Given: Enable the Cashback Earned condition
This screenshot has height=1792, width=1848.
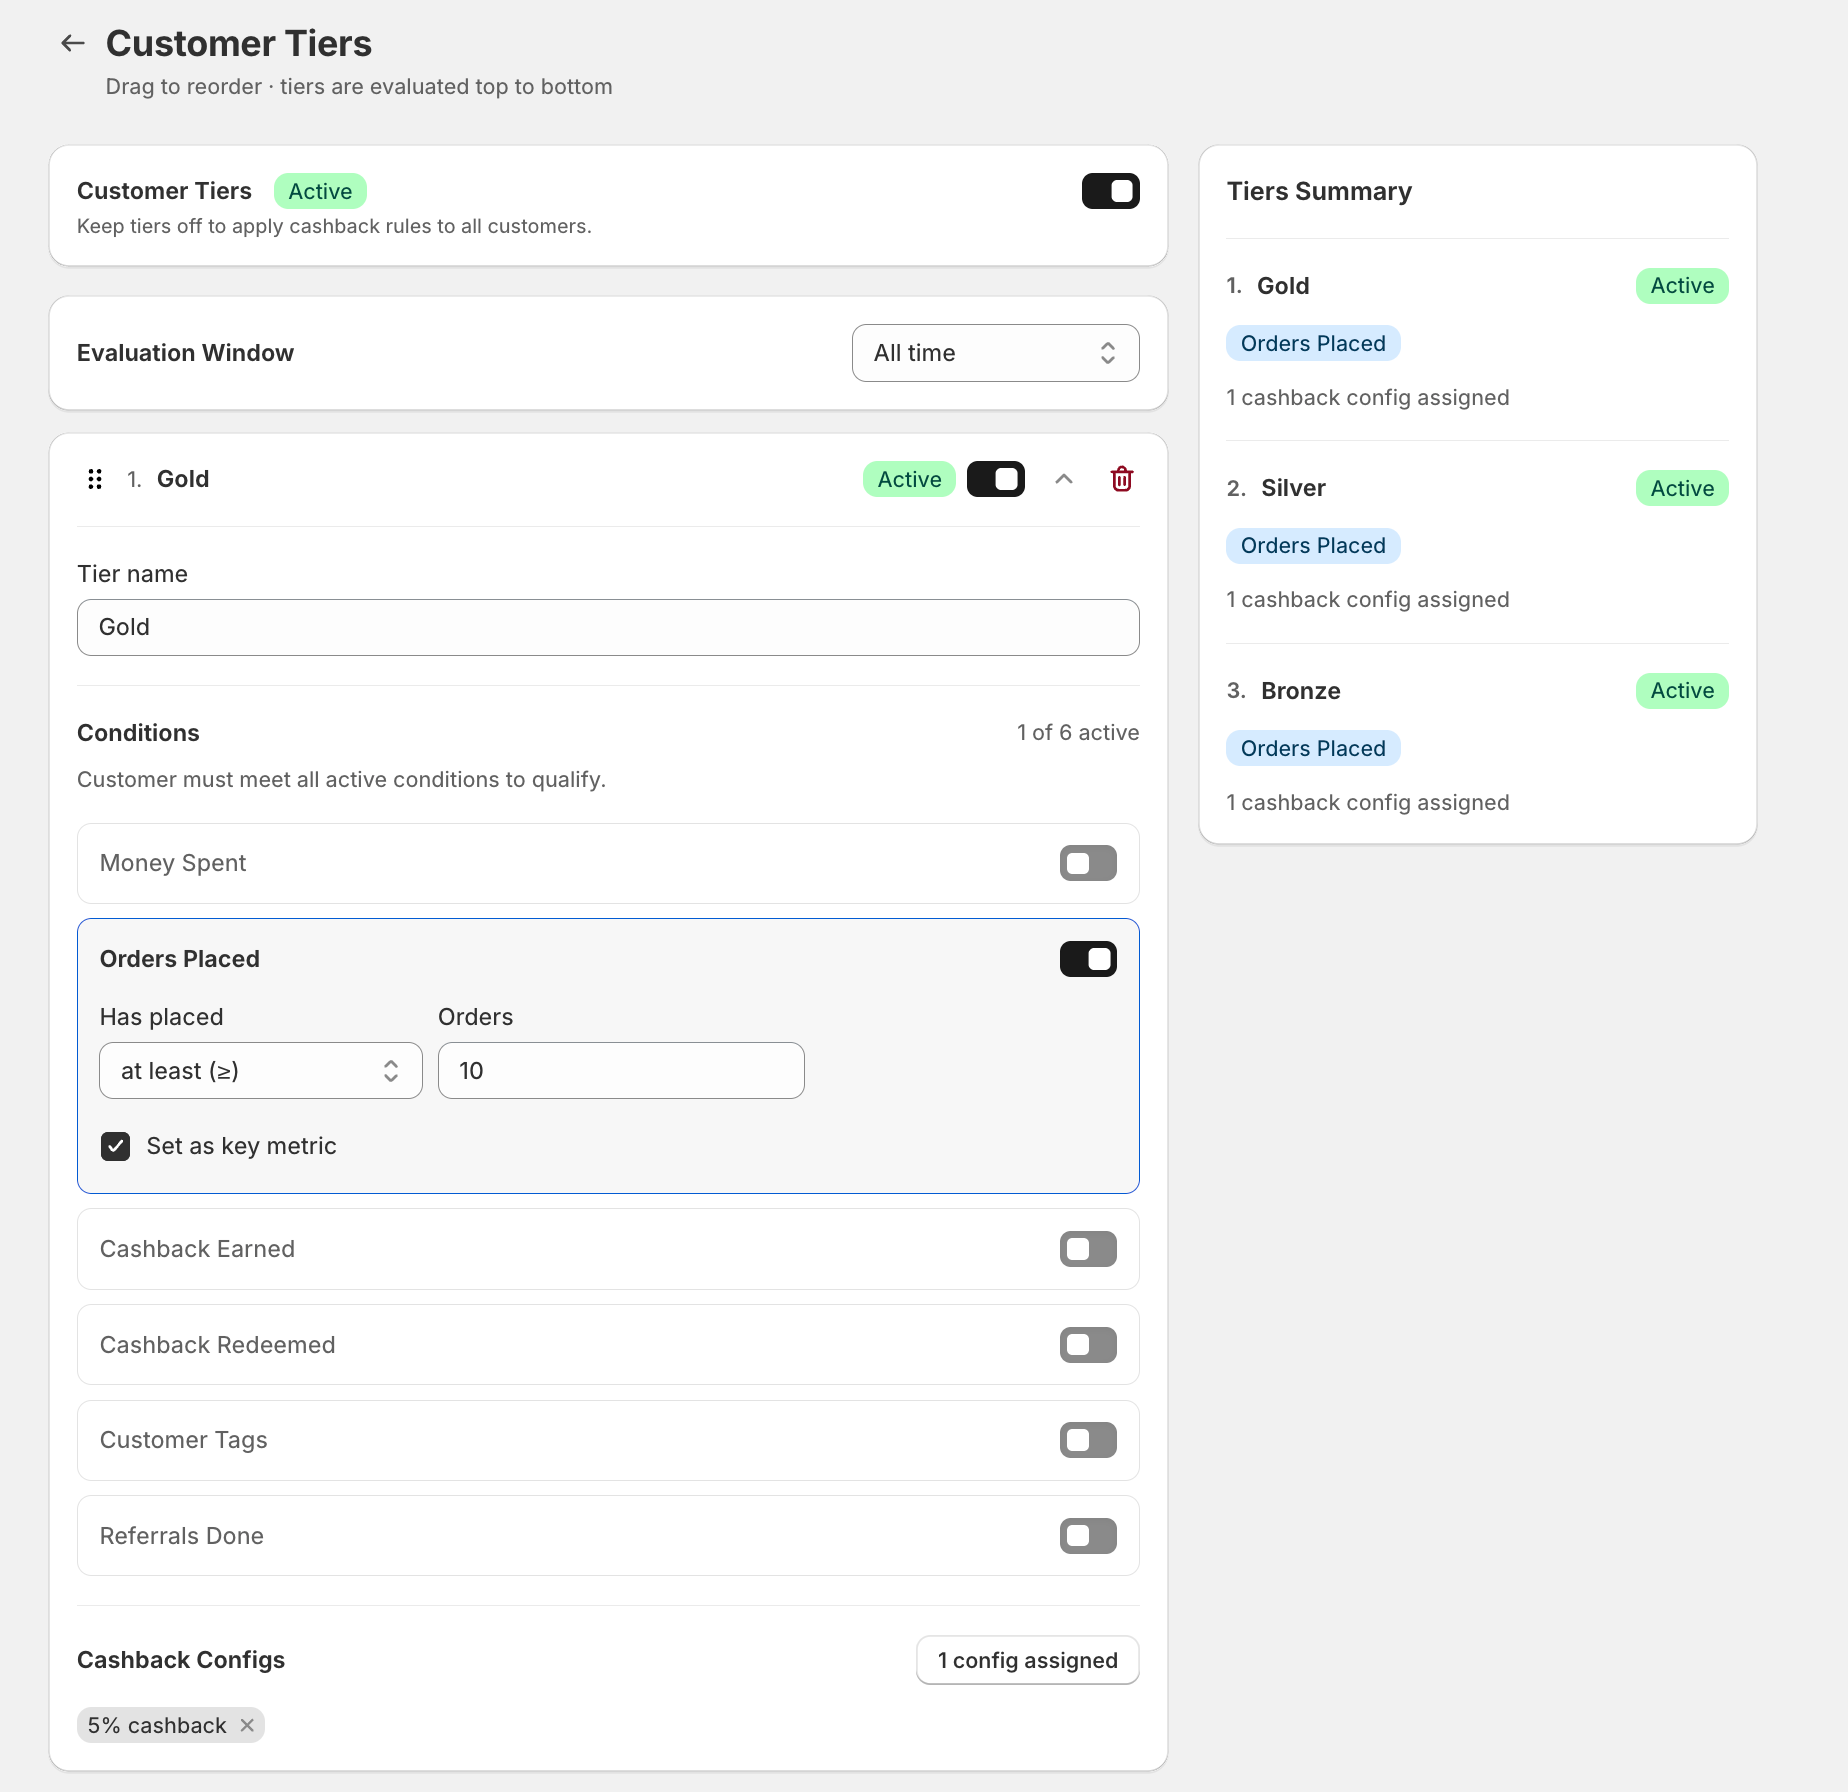Looking at the screenshot, I should click(1087, 1249).
